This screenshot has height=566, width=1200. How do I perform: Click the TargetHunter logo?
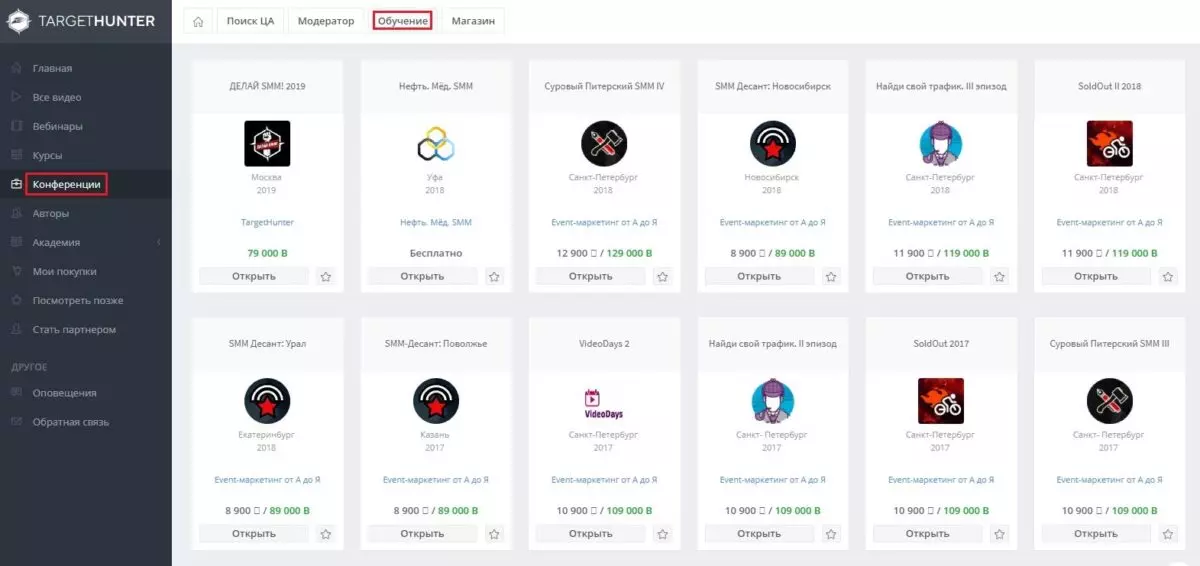click(x=81, y=20)
